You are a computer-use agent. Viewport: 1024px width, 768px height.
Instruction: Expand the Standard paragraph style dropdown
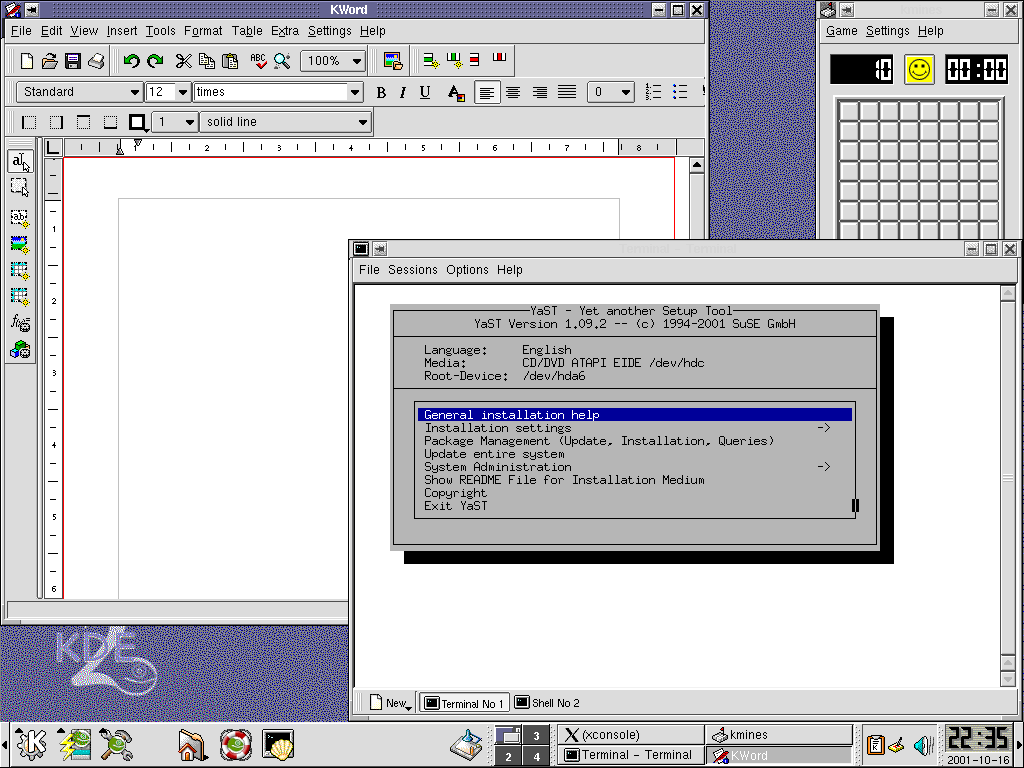[x=80, y=92]
